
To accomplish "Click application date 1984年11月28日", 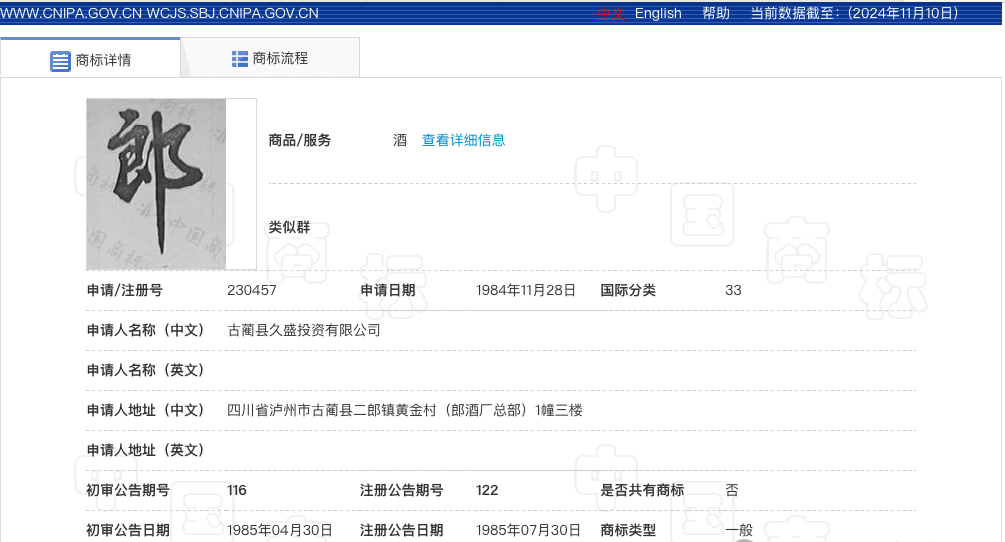I will [x=526, y=290].
